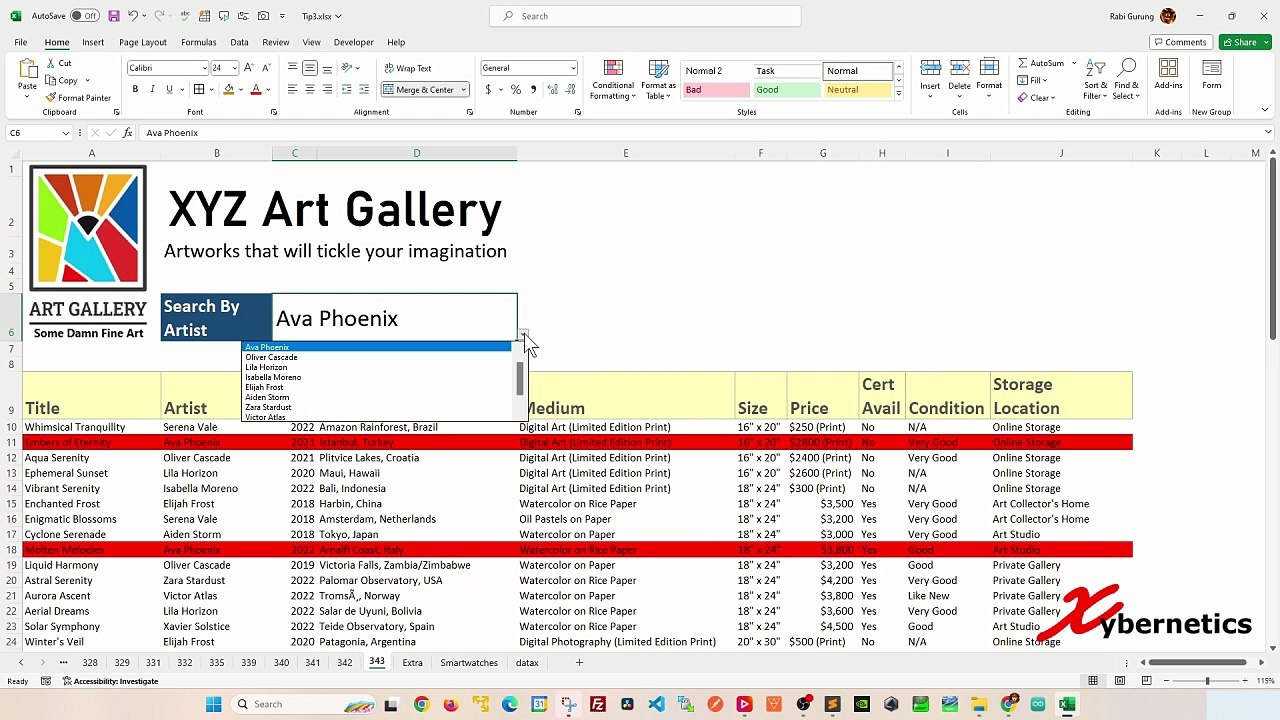Image resolution: width=1280 pixels, height=720 pixels.
Task: Apply the red font color A
Action: (x=256, y=89)
